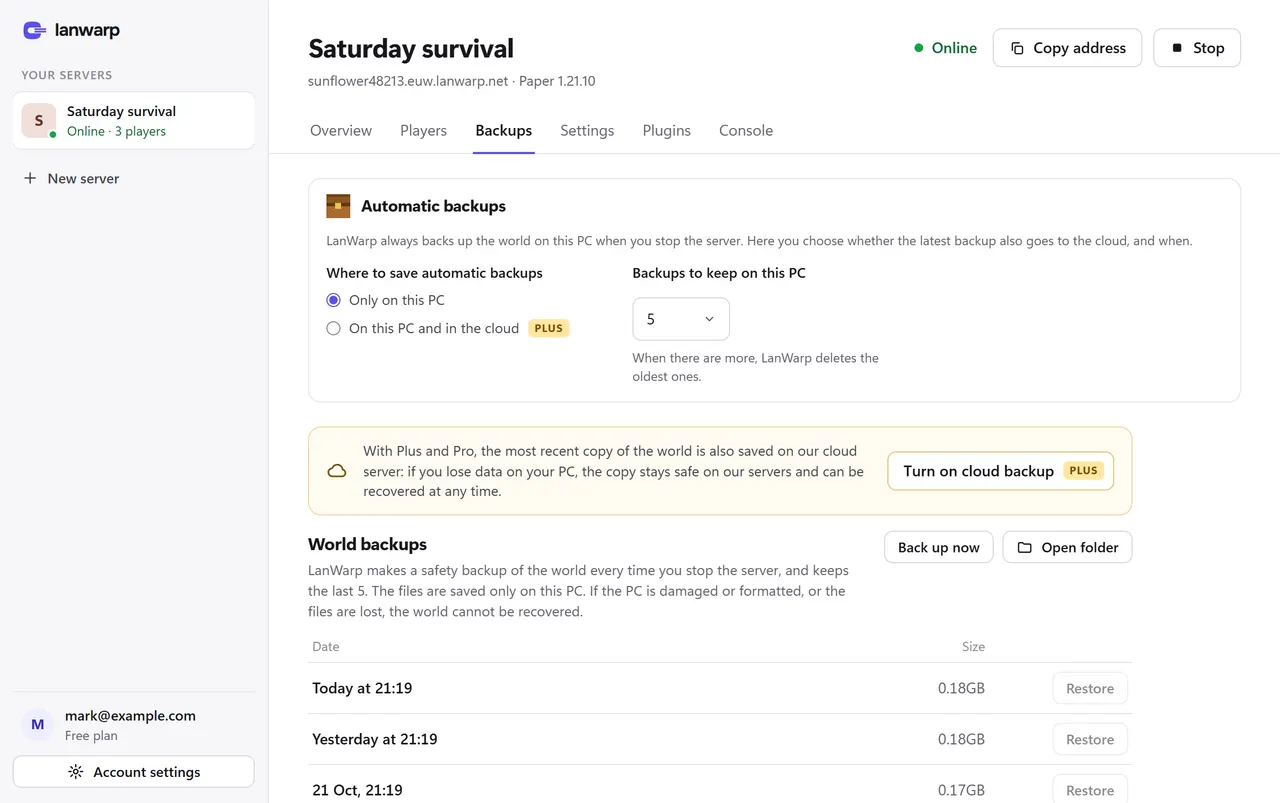The width and height of the screenshot is (1280, 803).
Task: Click the stop square icon
Action: click(x=1177, y=48)
